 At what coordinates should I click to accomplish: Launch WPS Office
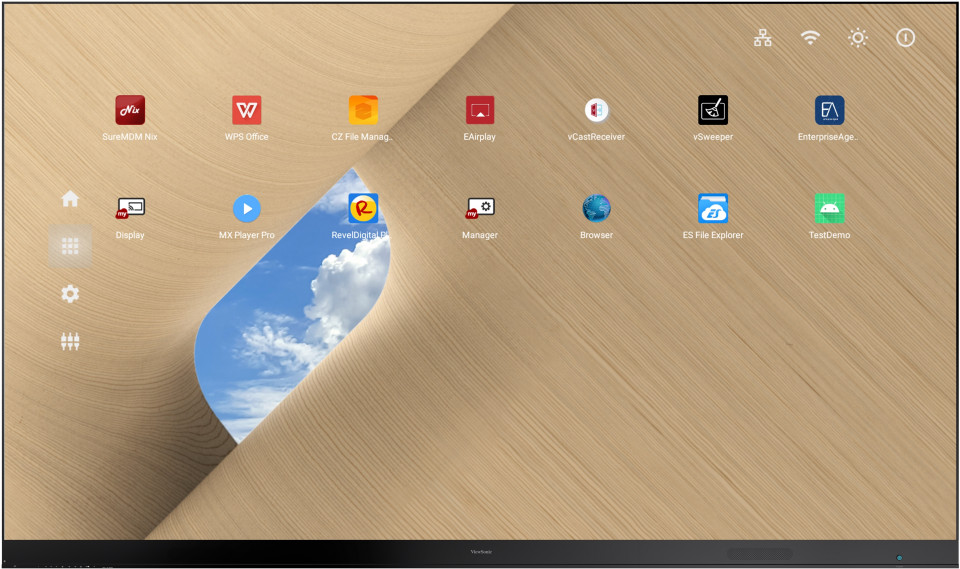(x=246, y=111)
